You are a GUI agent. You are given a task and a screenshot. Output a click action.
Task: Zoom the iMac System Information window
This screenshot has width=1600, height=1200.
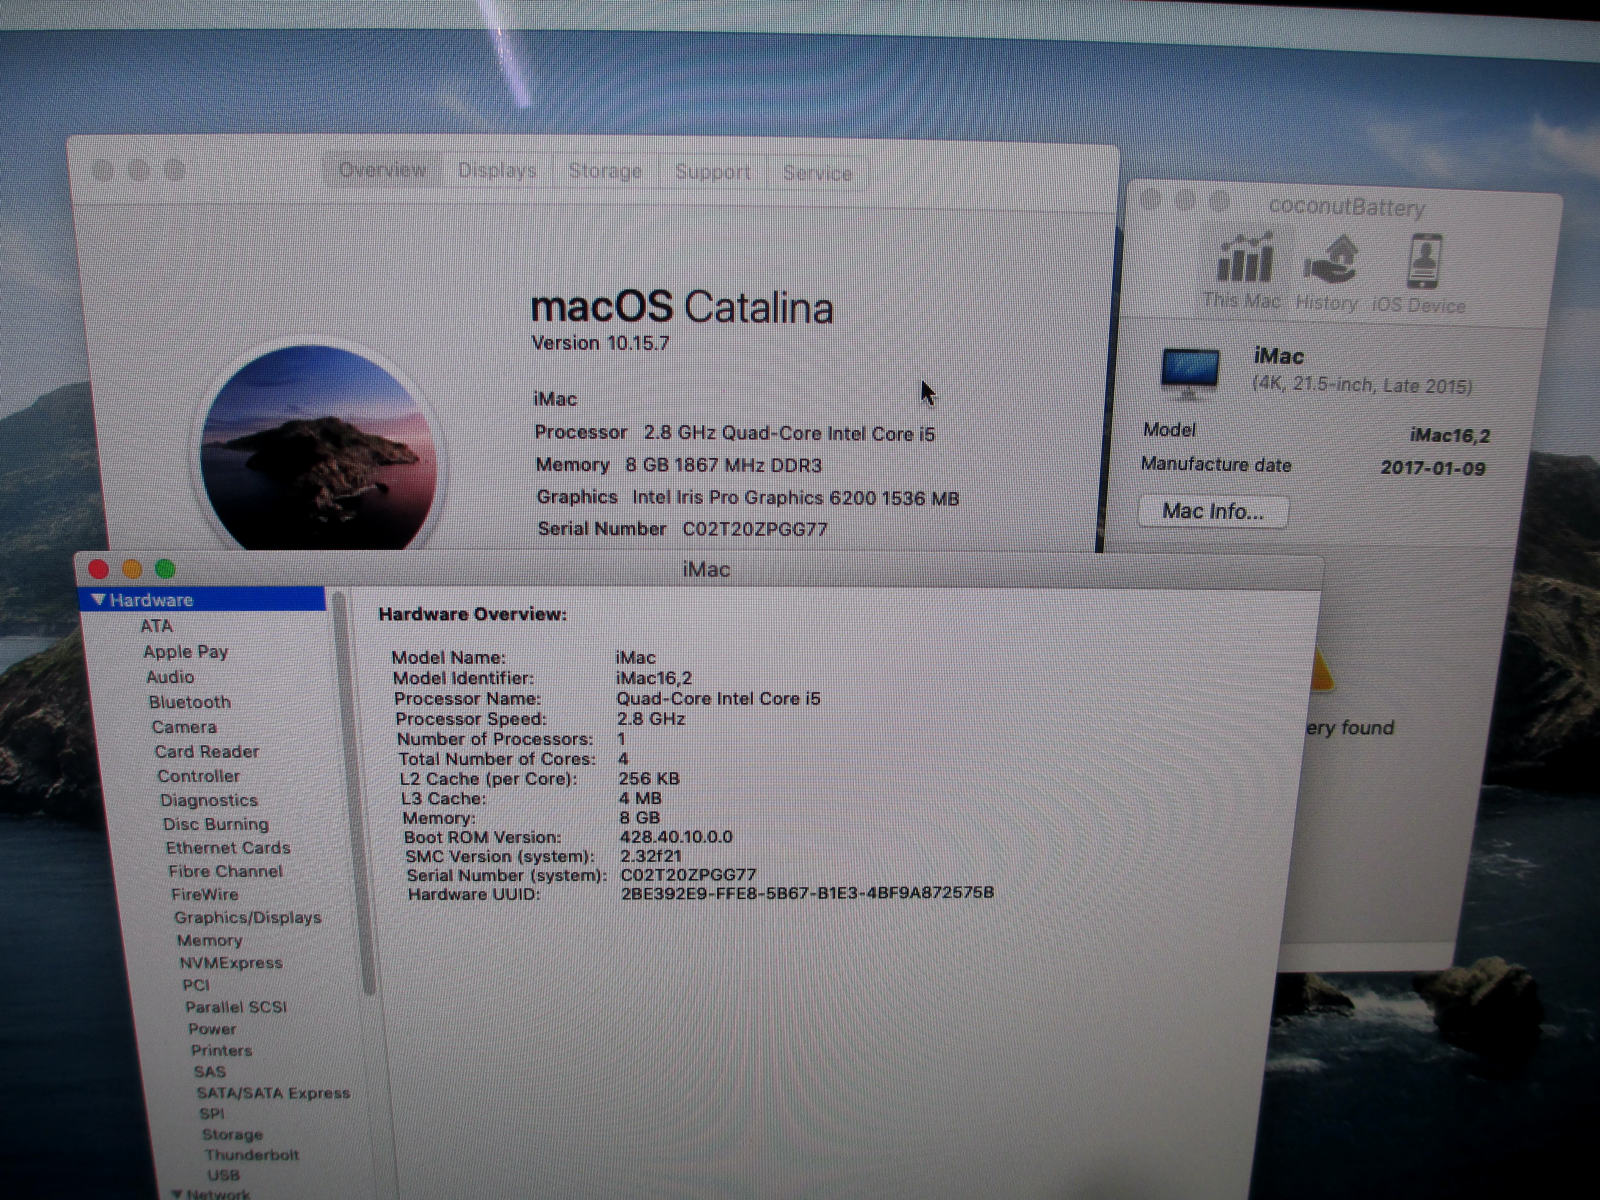coord(166,569)
